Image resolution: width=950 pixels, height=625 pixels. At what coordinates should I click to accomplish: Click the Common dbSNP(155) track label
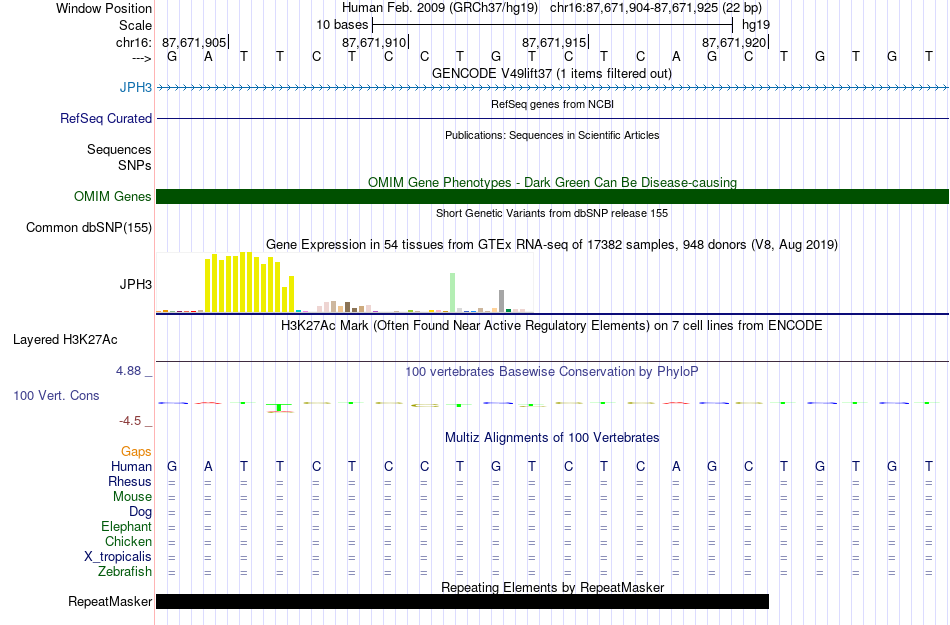point(88,228)
